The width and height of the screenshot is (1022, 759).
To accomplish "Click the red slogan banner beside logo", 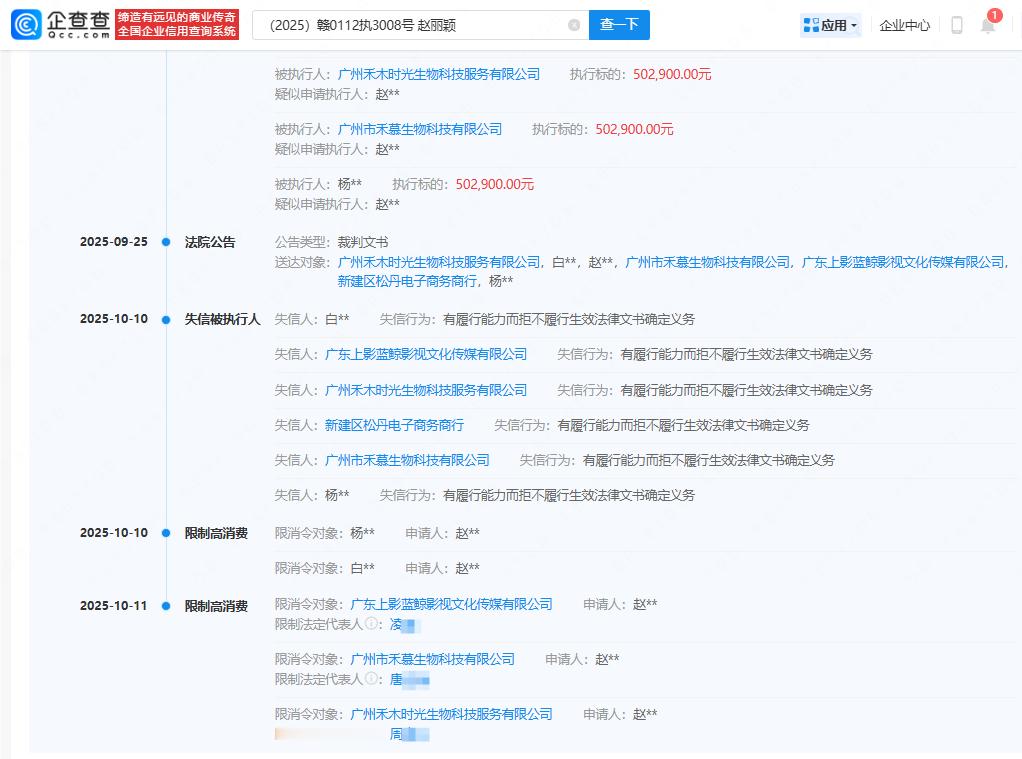I will coord(177,24).
